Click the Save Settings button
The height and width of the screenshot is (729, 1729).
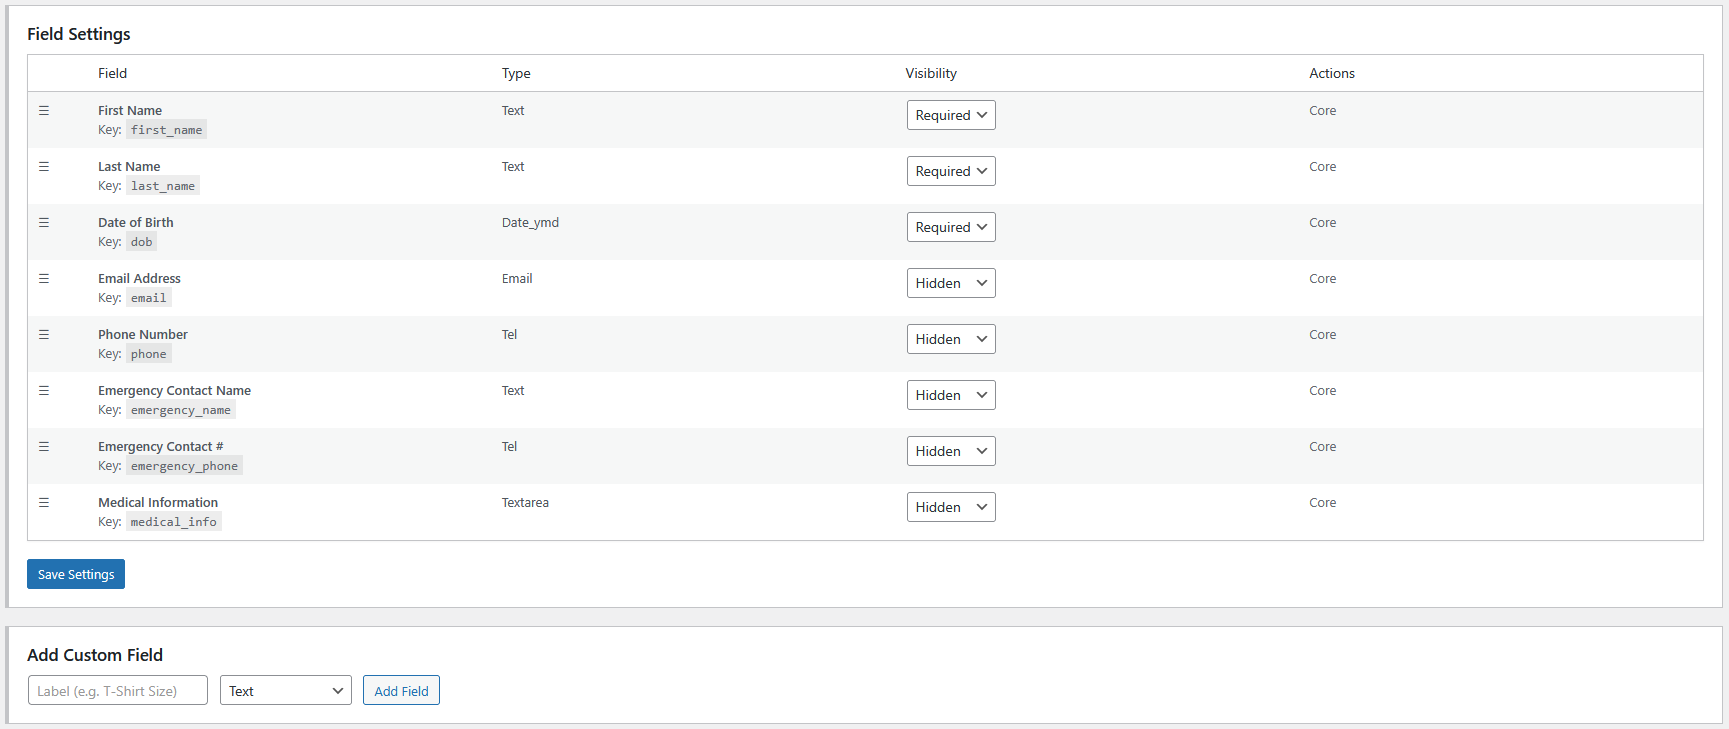tap(76, 574)
